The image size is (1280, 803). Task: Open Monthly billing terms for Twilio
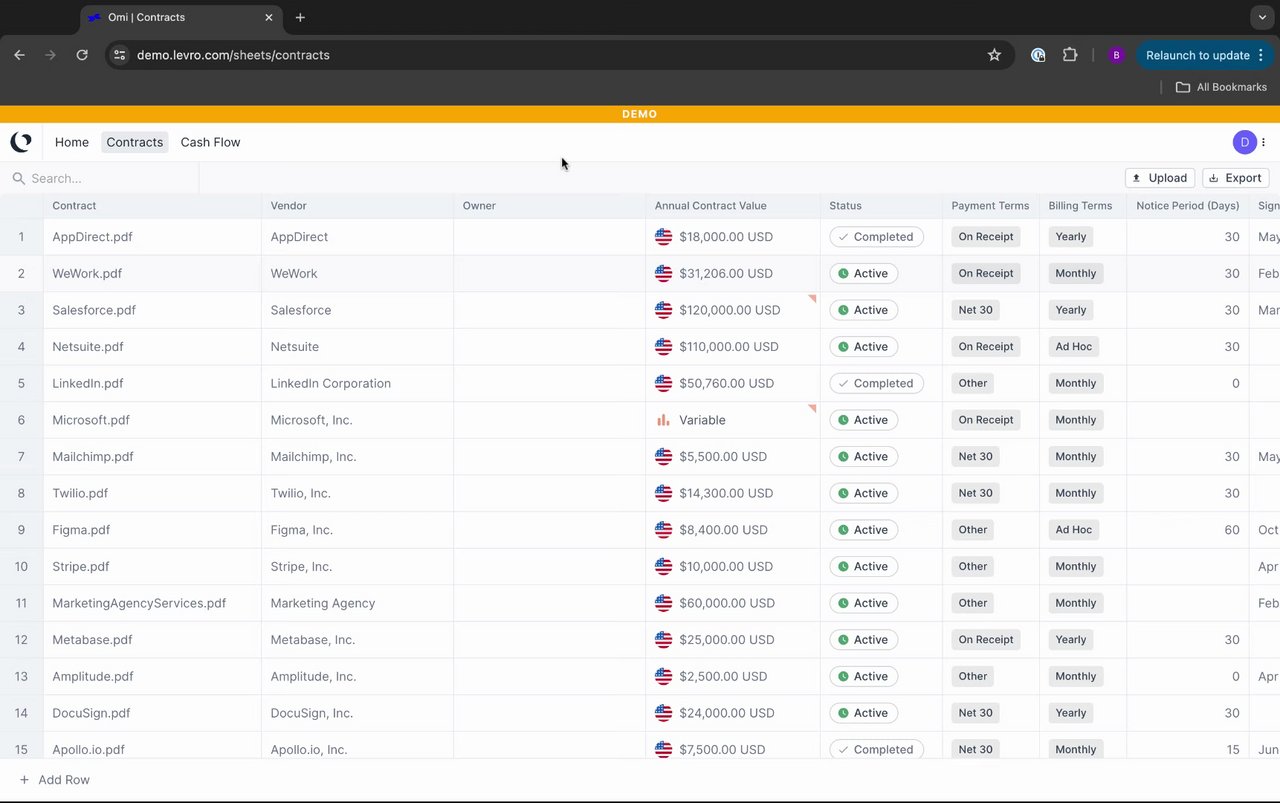[1076, 493]
